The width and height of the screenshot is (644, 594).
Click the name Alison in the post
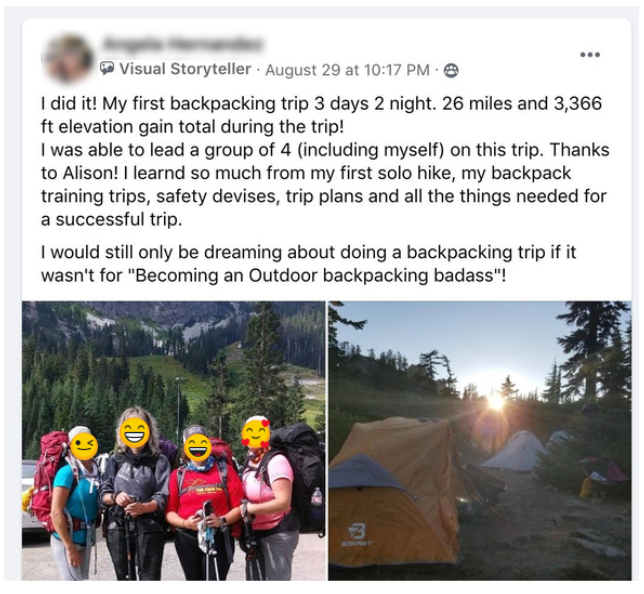tap(87, 173)
